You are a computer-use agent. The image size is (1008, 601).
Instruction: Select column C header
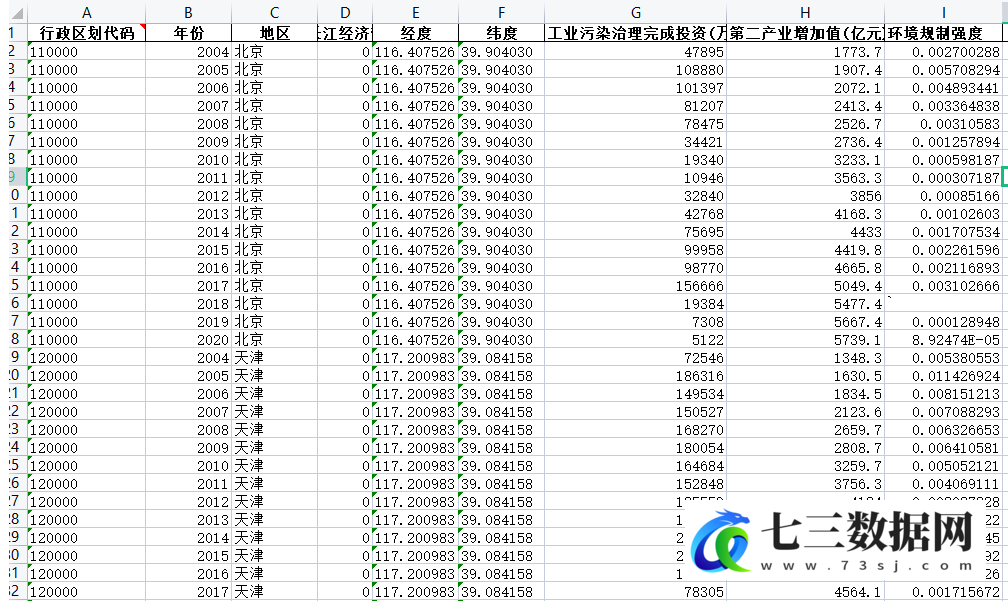pos(274,13)
